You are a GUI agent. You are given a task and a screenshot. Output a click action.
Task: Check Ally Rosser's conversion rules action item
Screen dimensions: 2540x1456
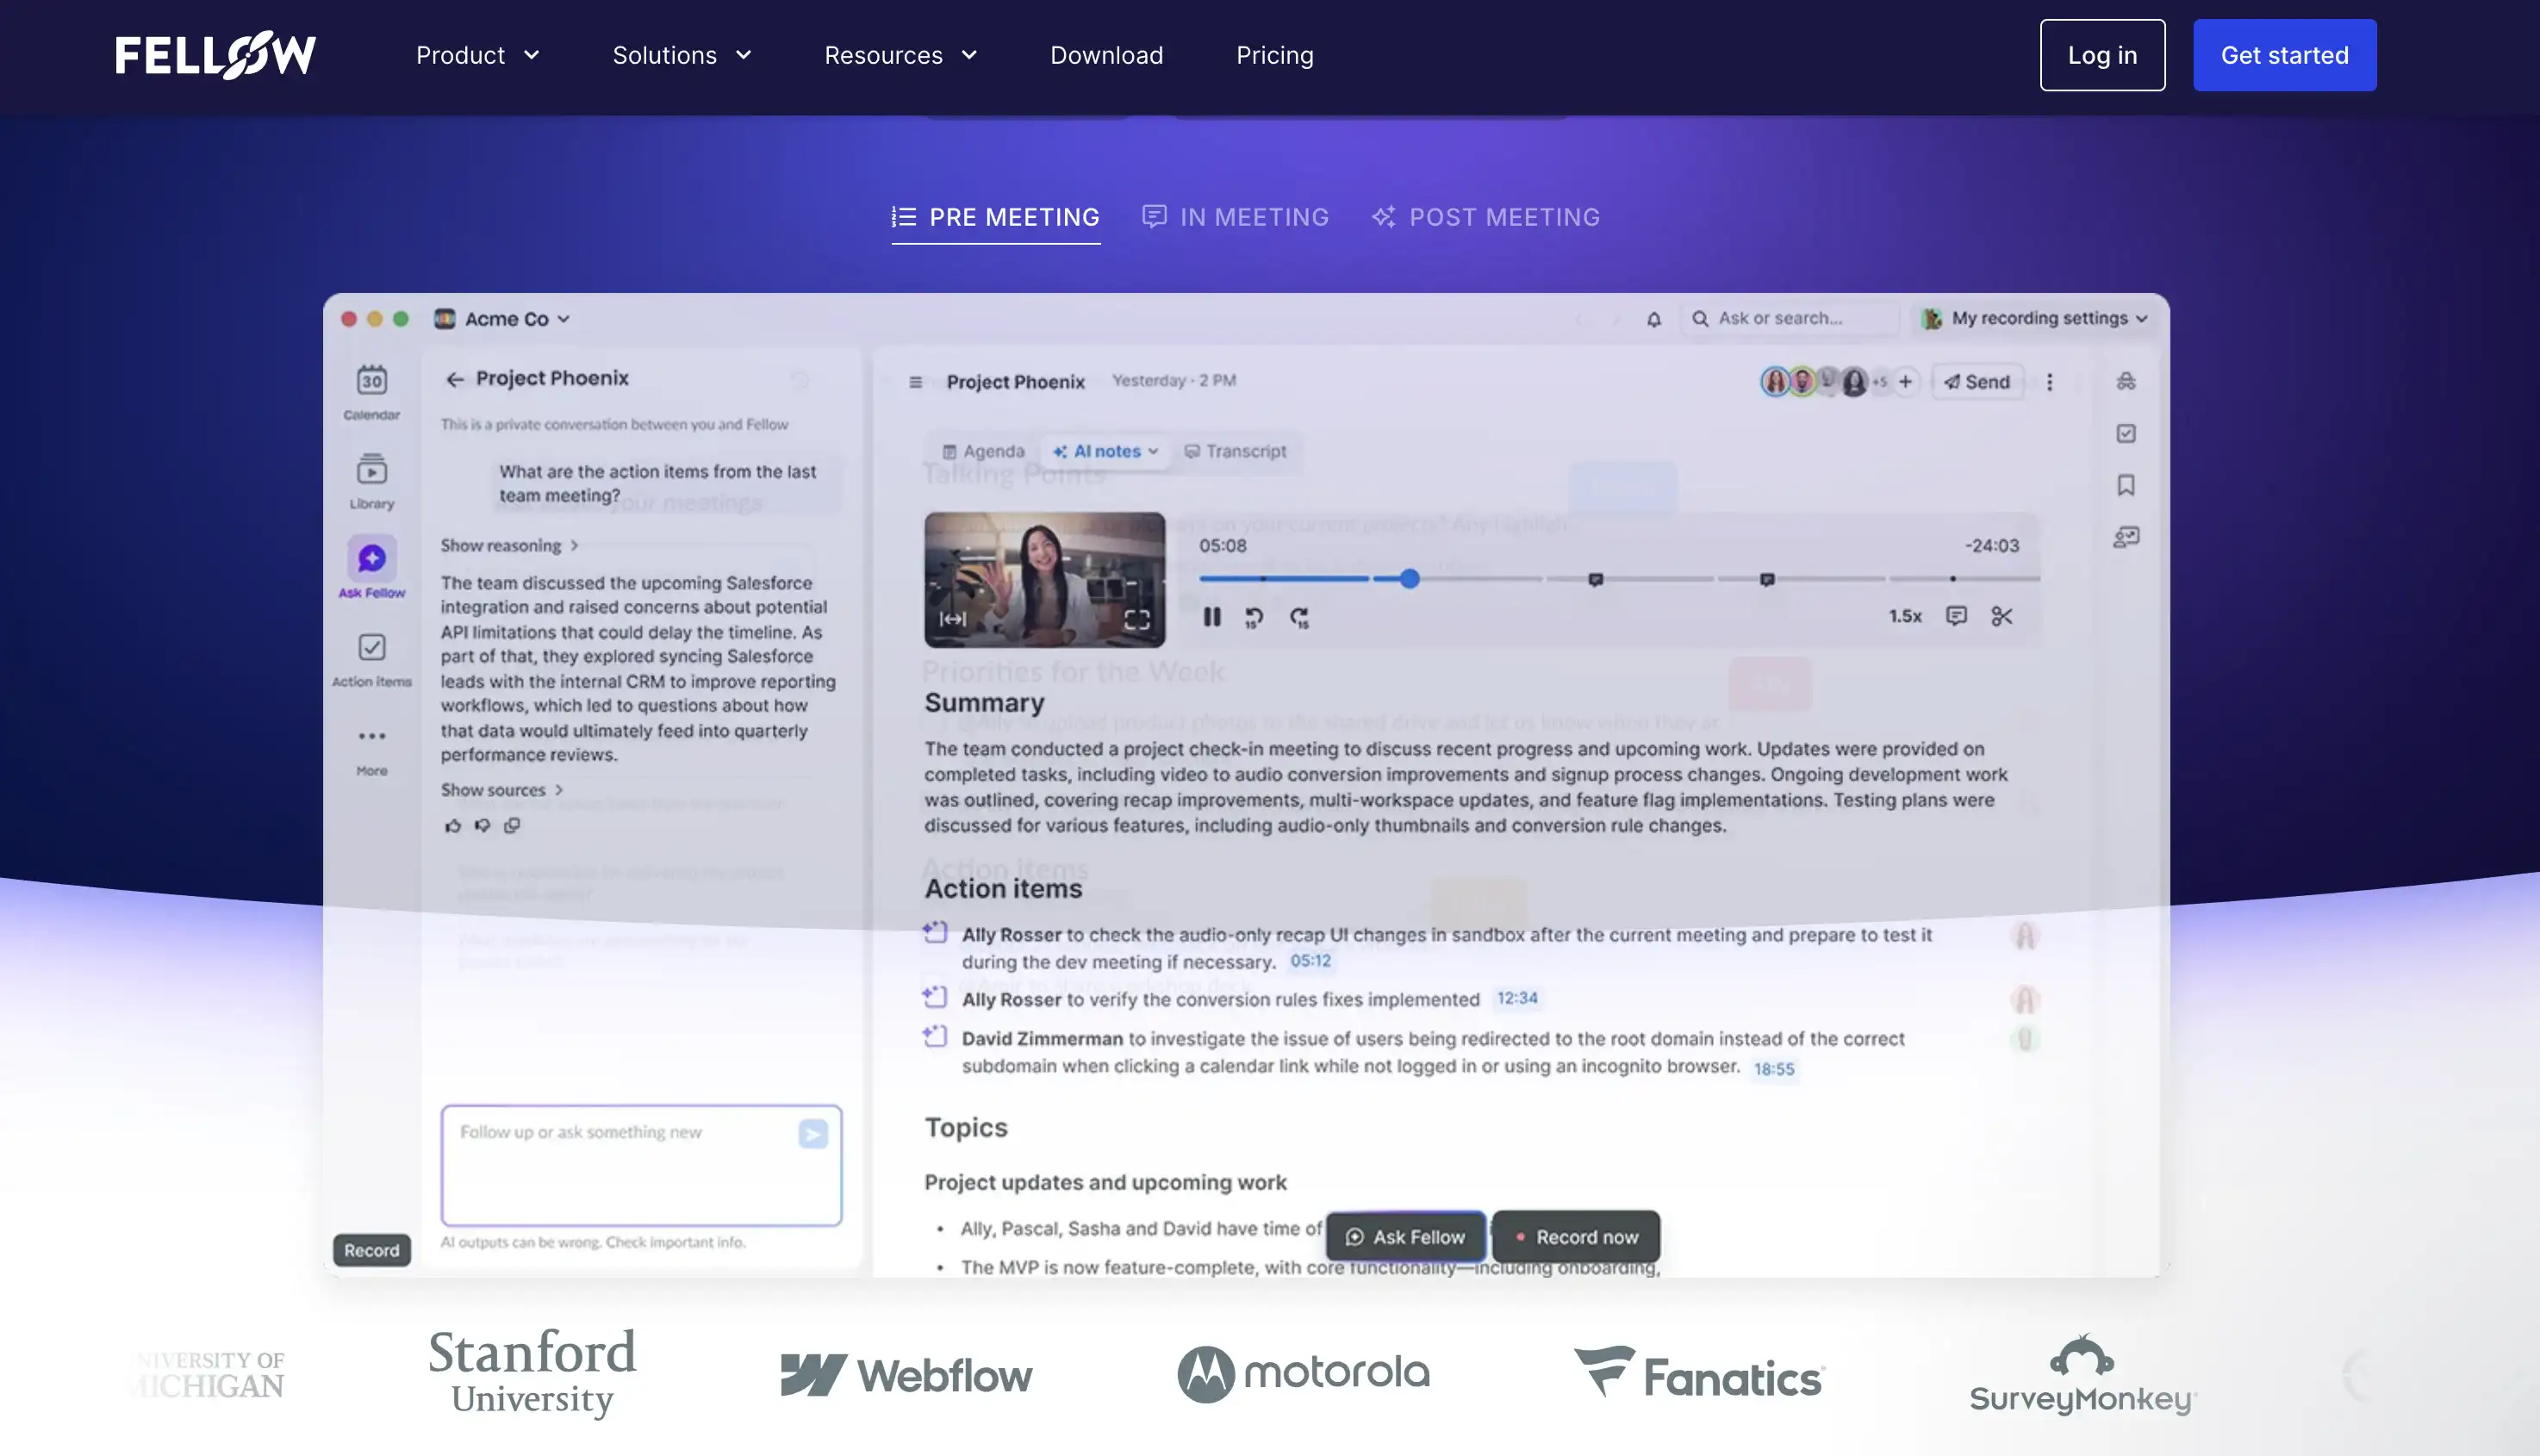934,997
